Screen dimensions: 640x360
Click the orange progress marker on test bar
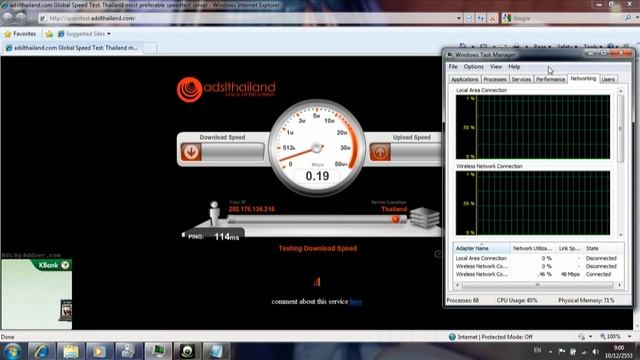[395, 219]
